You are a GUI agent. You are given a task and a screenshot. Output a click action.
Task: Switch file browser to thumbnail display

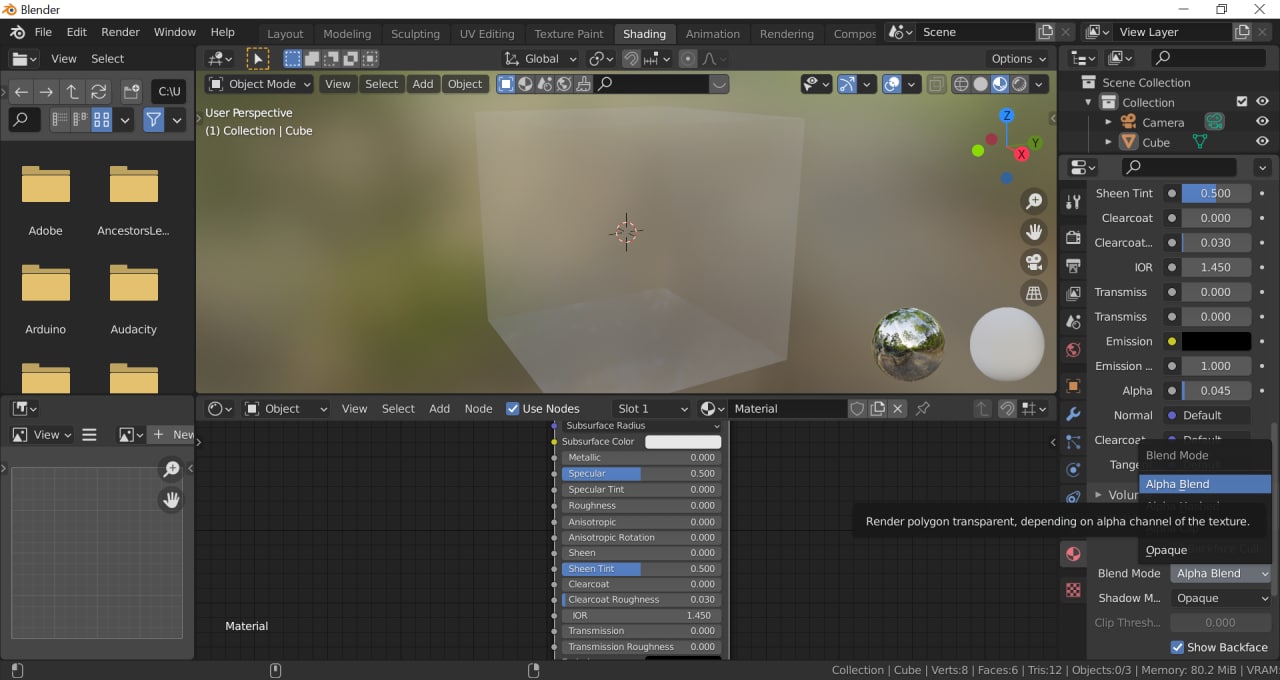point(102,120)
